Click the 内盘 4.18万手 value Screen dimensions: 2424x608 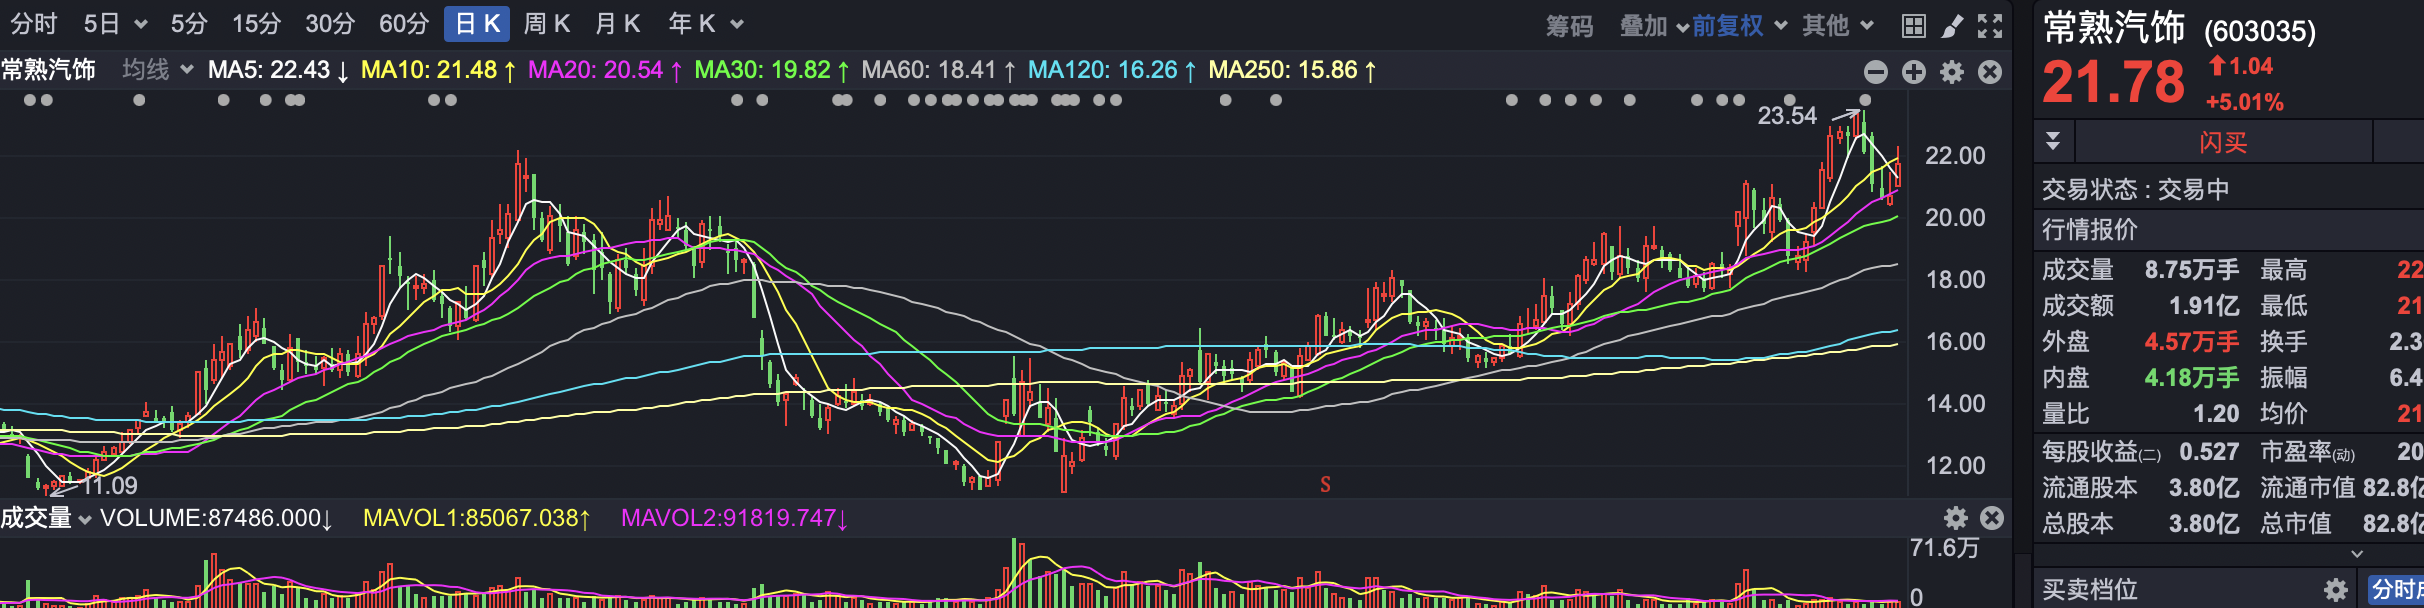[2192, 378]
